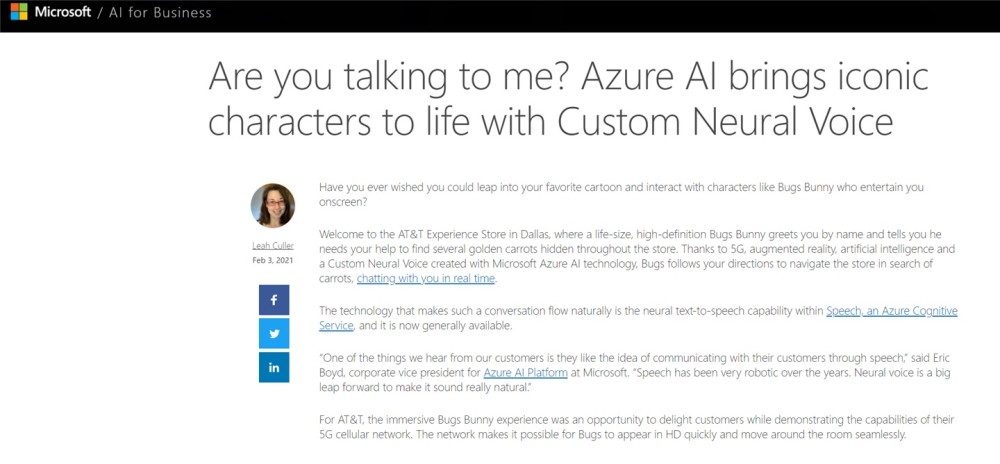The height and width of the screenshot is (464, 1000).
Task: Open the Microsoft wordmark home link
Action: click(x=62, y=12)
